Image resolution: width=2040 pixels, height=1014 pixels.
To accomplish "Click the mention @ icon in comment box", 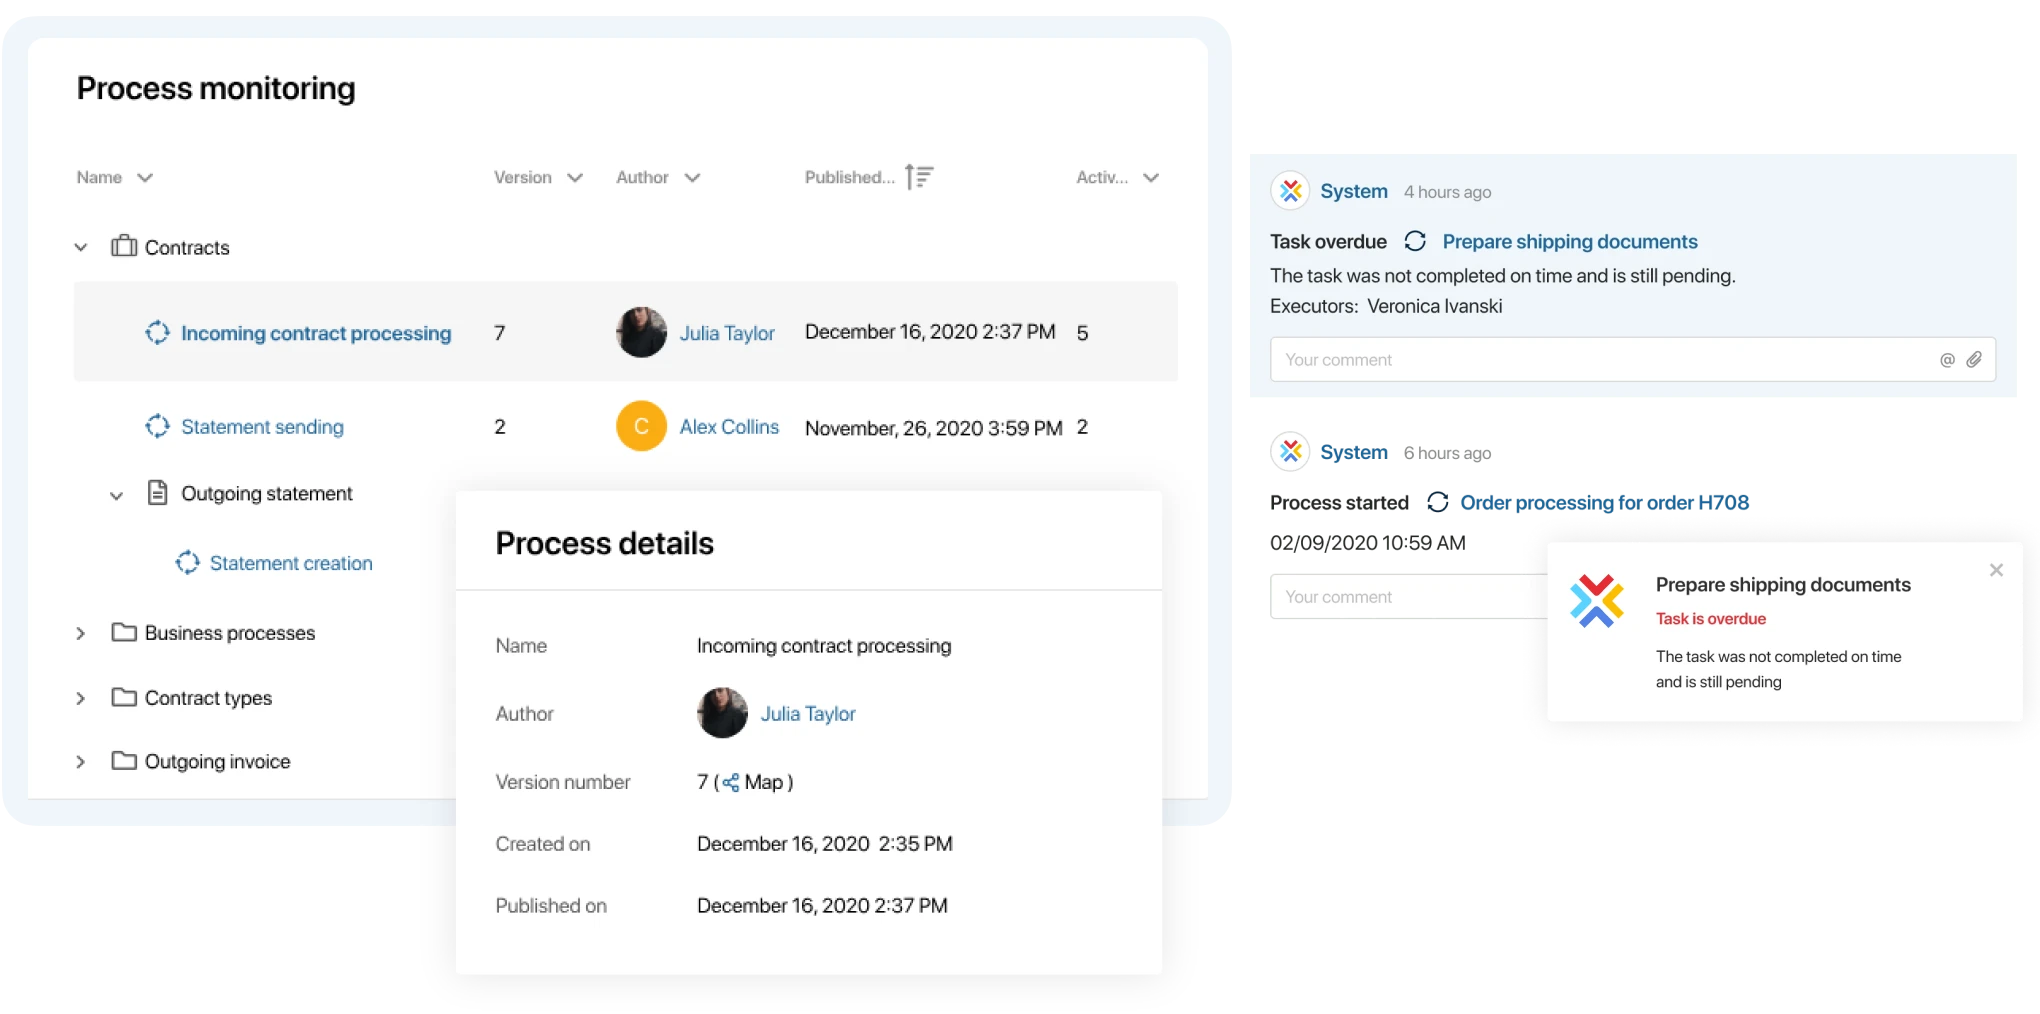I will click(1946, 360).
